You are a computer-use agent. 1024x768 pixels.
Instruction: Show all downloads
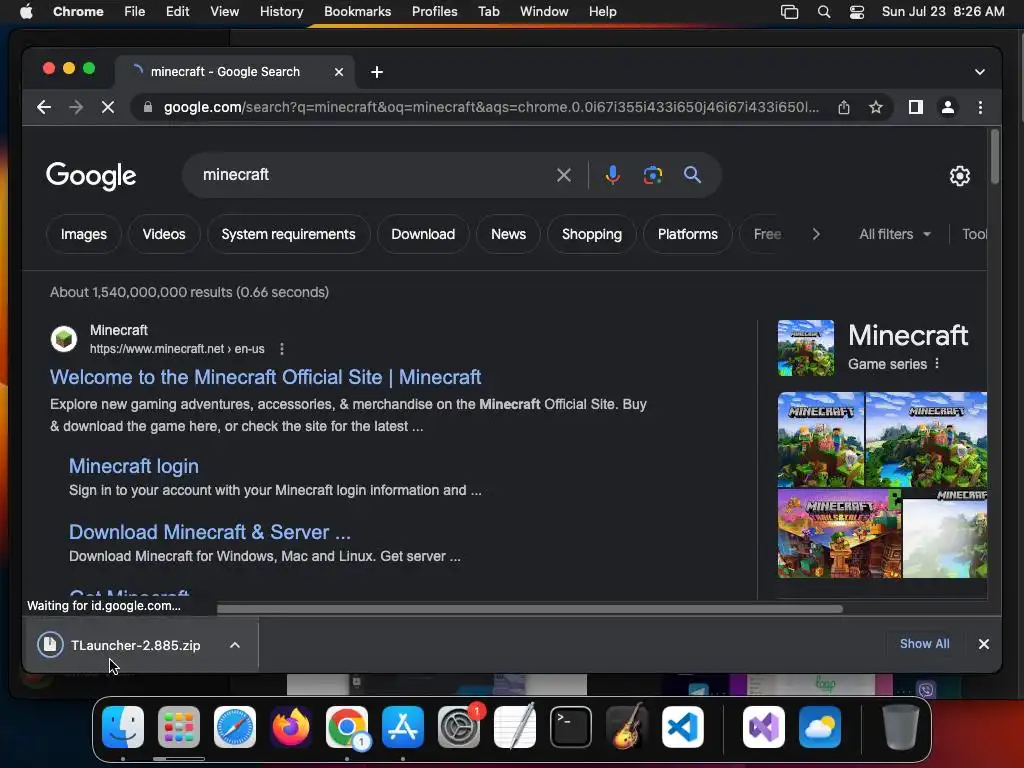point(924,644)
